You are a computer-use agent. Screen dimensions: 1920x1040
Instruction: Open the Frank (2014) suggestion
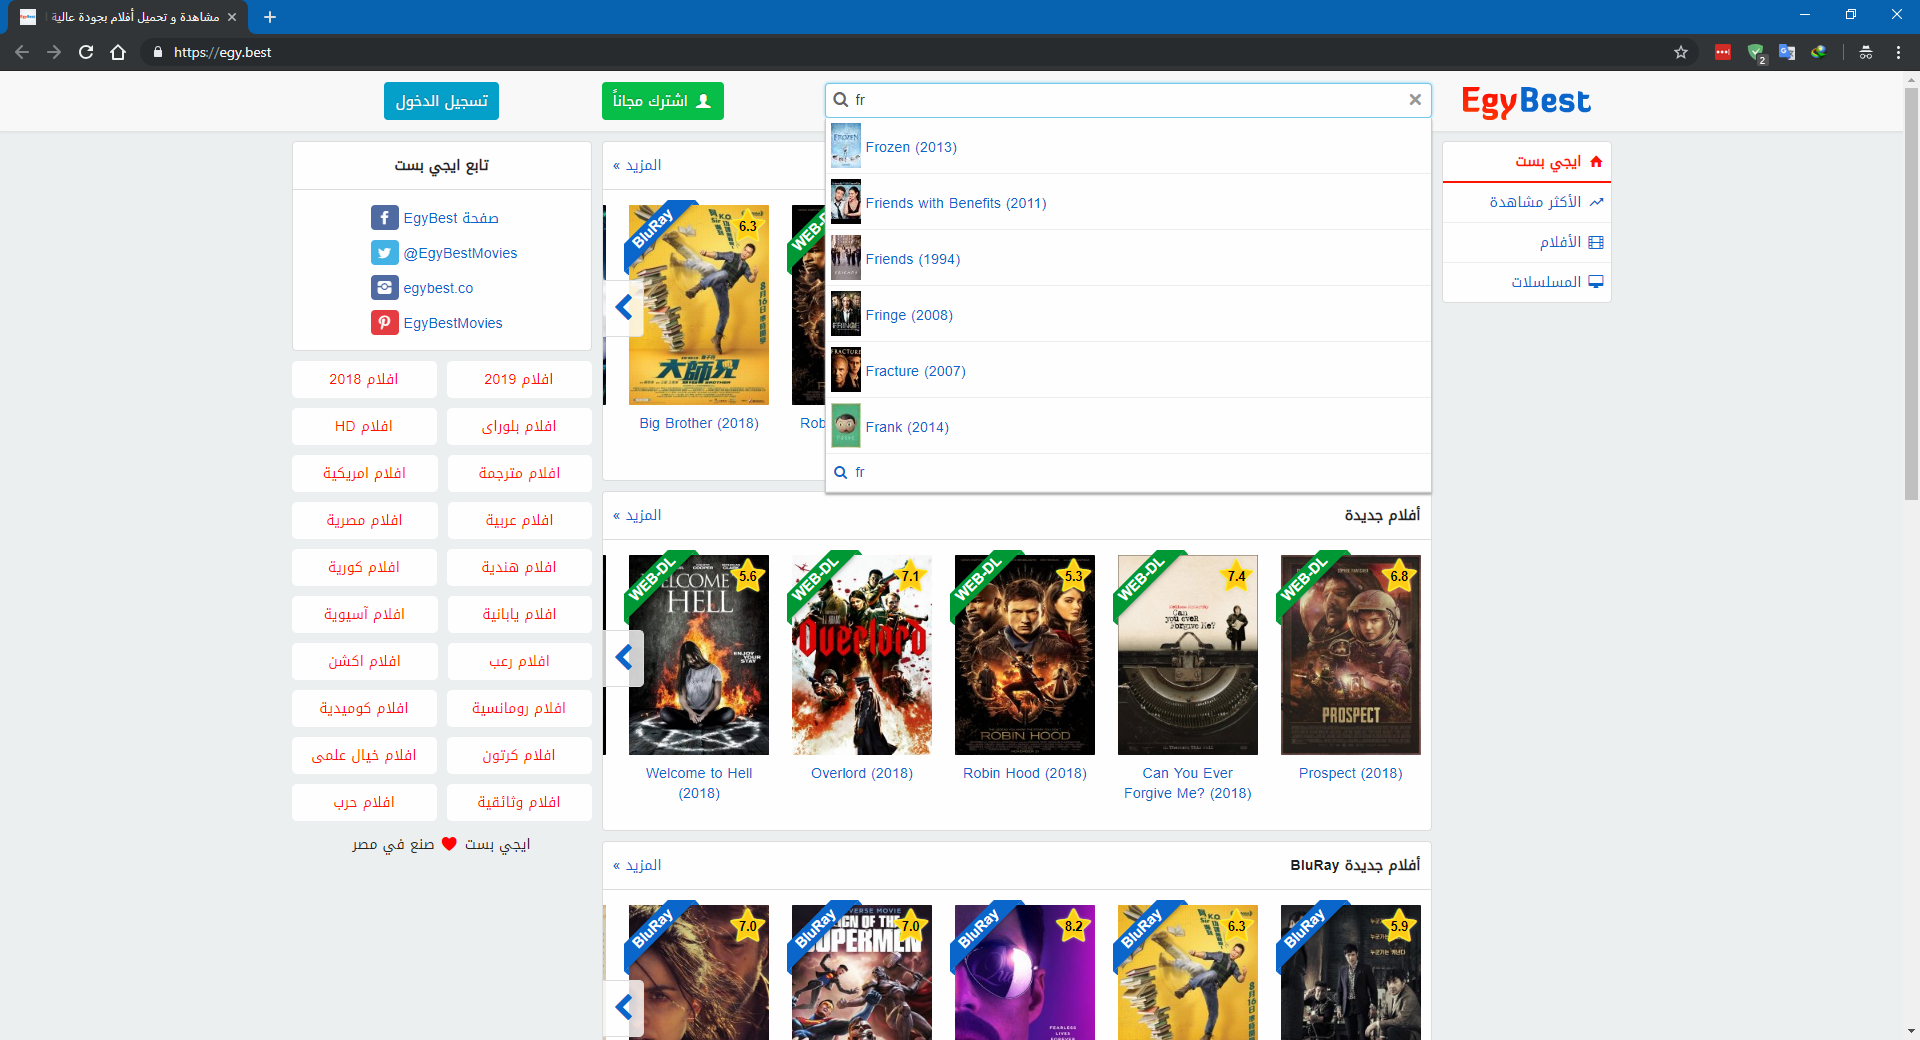click(1128, 426)
